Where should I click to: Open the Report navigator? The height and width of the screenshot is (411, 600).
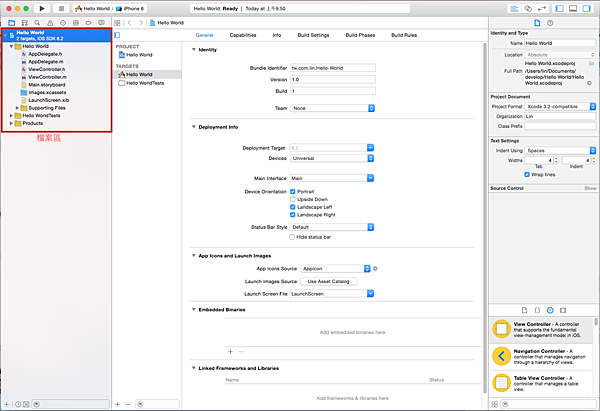coord(101,23)
